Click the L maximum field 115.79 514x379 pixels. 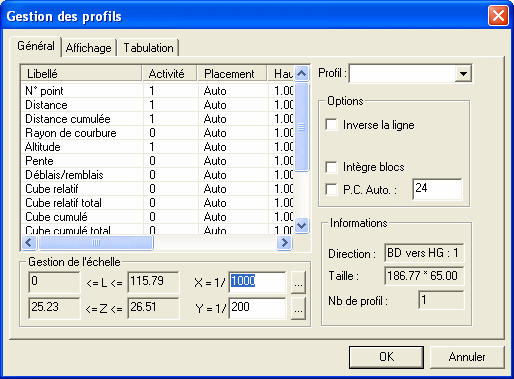pyautogui.click(x=153, y=282)
